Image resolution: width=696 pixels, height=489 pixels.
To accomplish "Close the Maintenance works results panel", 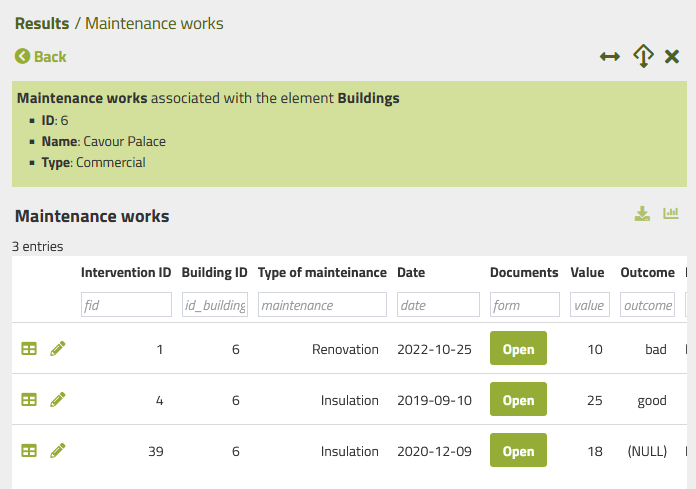I will [x=672, y=57].
